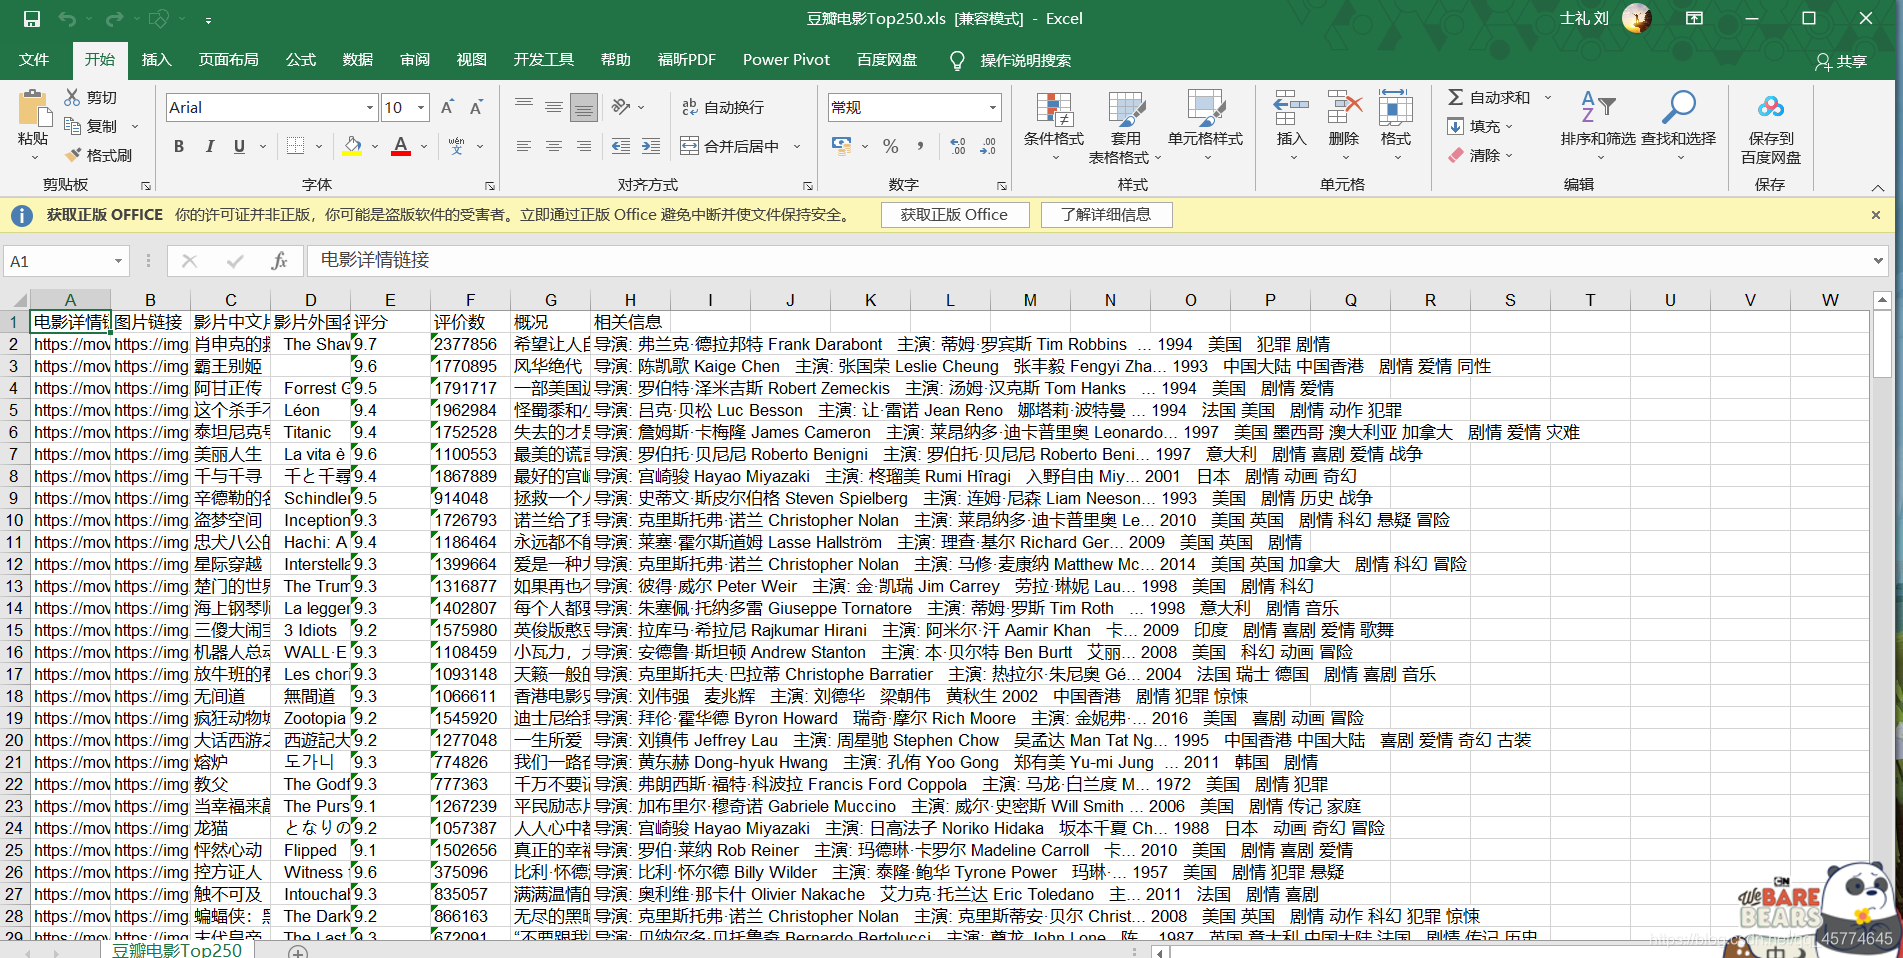This screenshot has width=1903, height=958.
Task: Click the 操作说明搜索 search box
Action: pos(1025,61)
